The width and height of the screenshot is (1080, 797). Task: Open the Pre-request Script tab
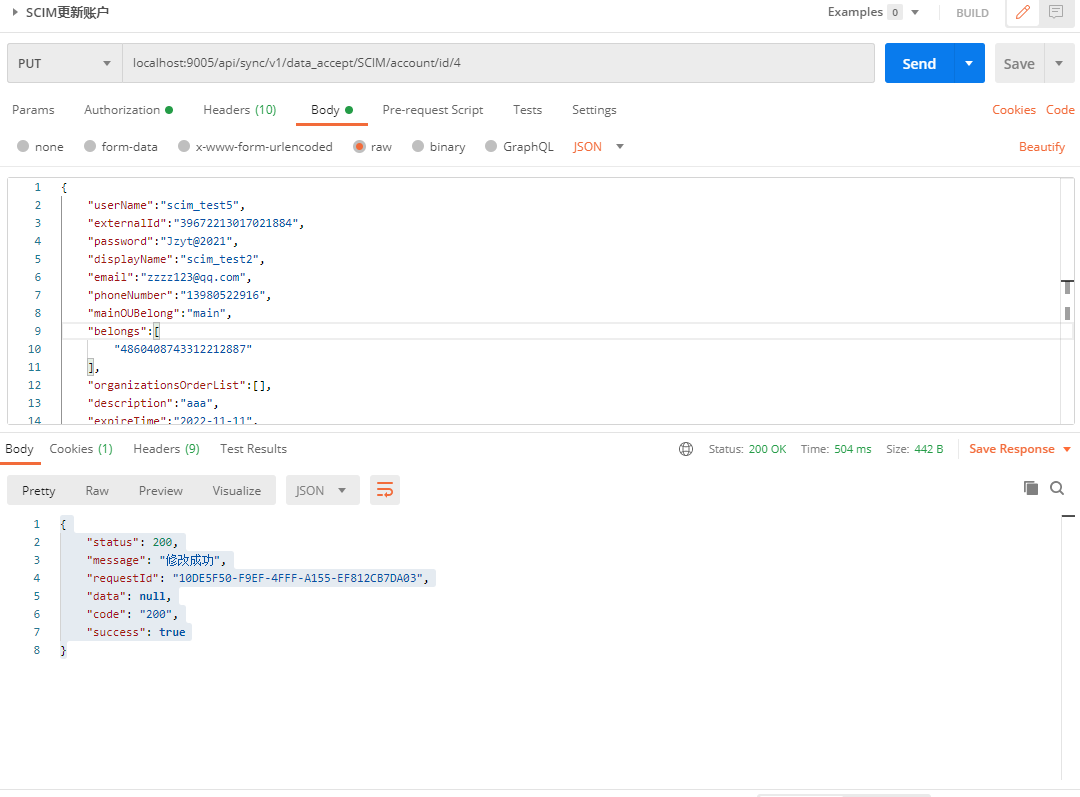click(432, 110)
